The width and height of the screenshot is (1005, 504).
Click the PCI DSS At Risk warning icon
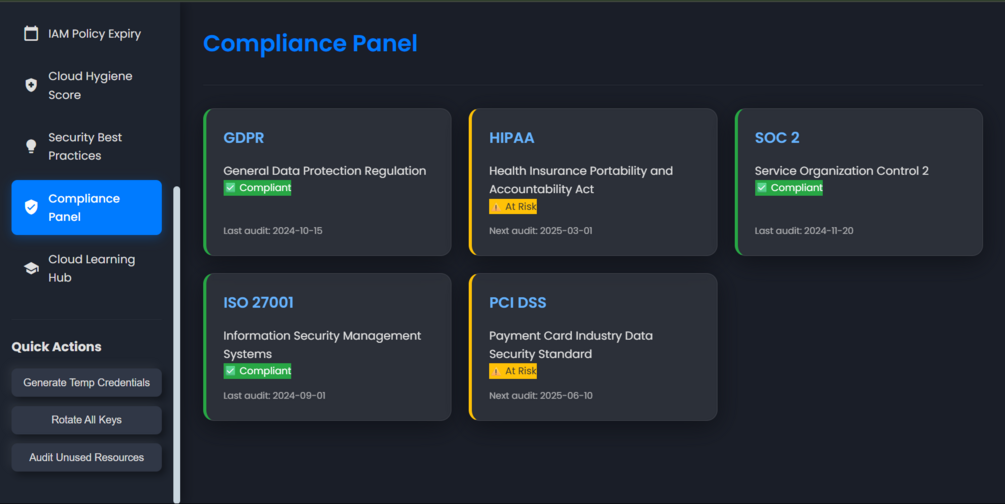[496, 371]
